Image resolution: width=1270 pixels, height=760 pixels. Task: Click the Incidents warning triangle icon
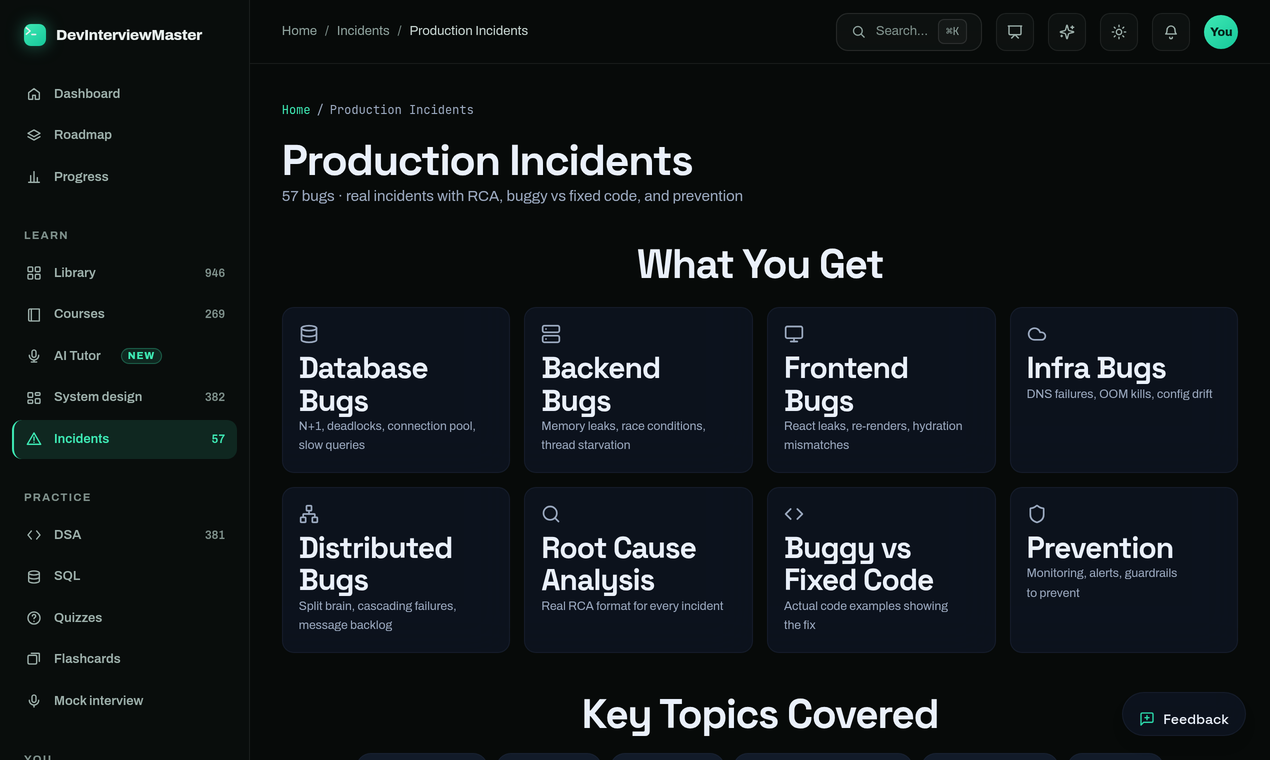[34, 439]
